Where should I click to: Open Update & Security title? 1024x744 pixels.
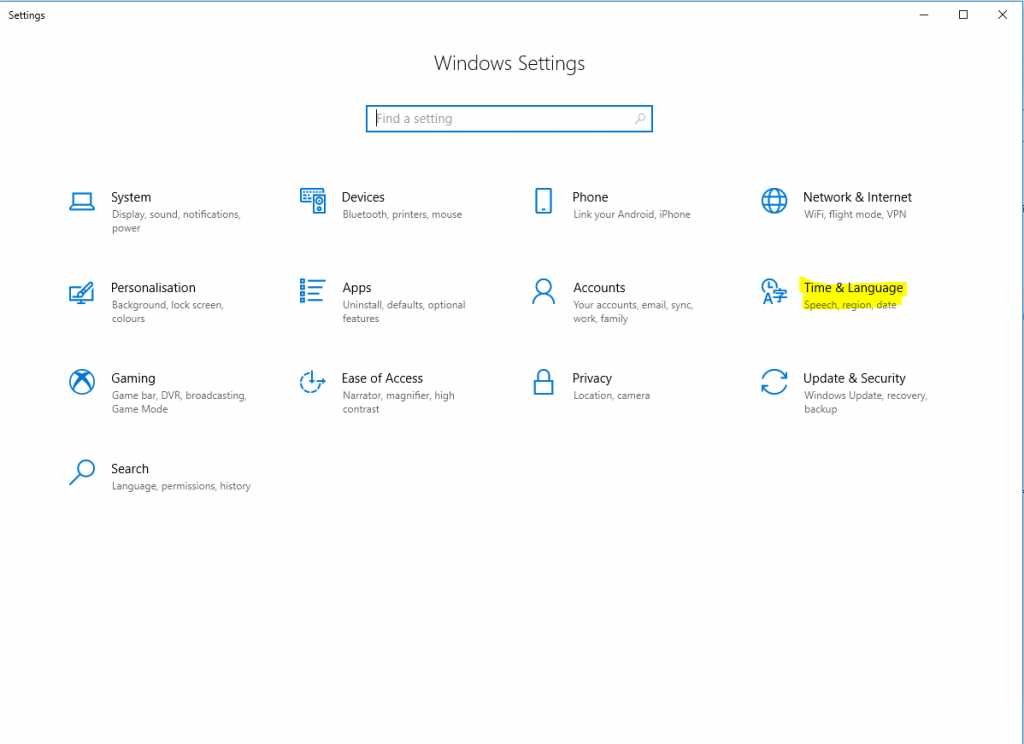pyautogui.click(x=854, y=378)
